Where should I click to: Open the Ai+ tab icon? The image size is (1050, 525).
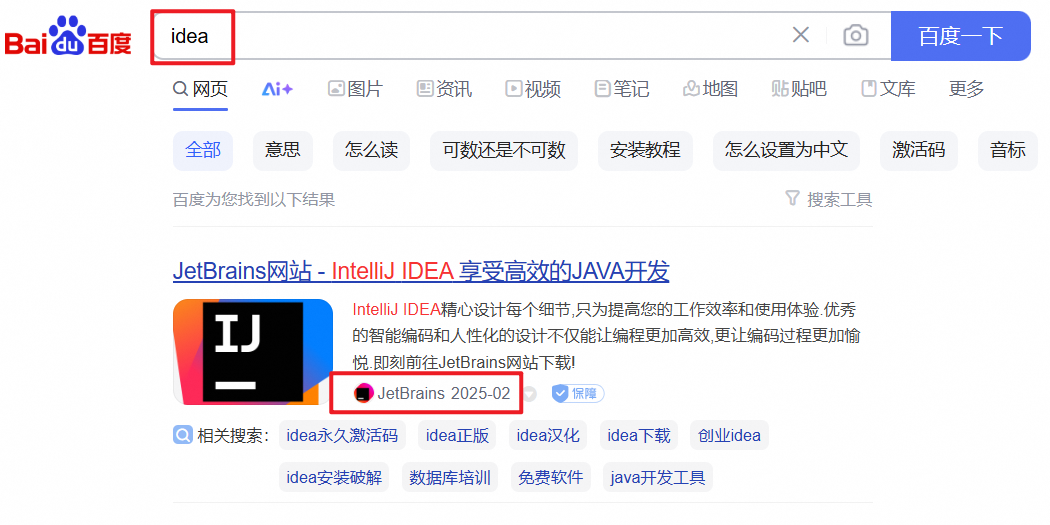pyautogui.click(x=277, y=88)
